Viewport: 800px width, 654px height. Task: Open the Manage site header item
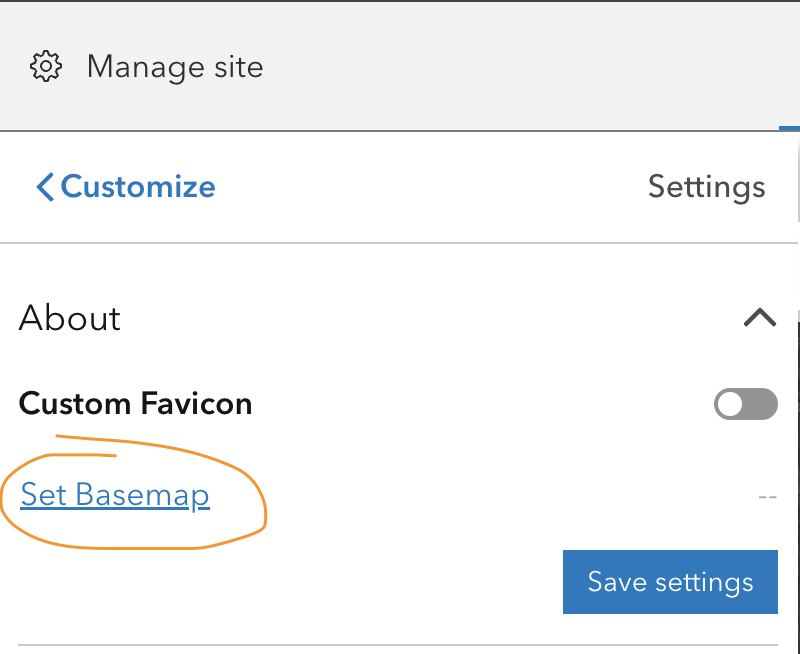[x=146, y=67]
